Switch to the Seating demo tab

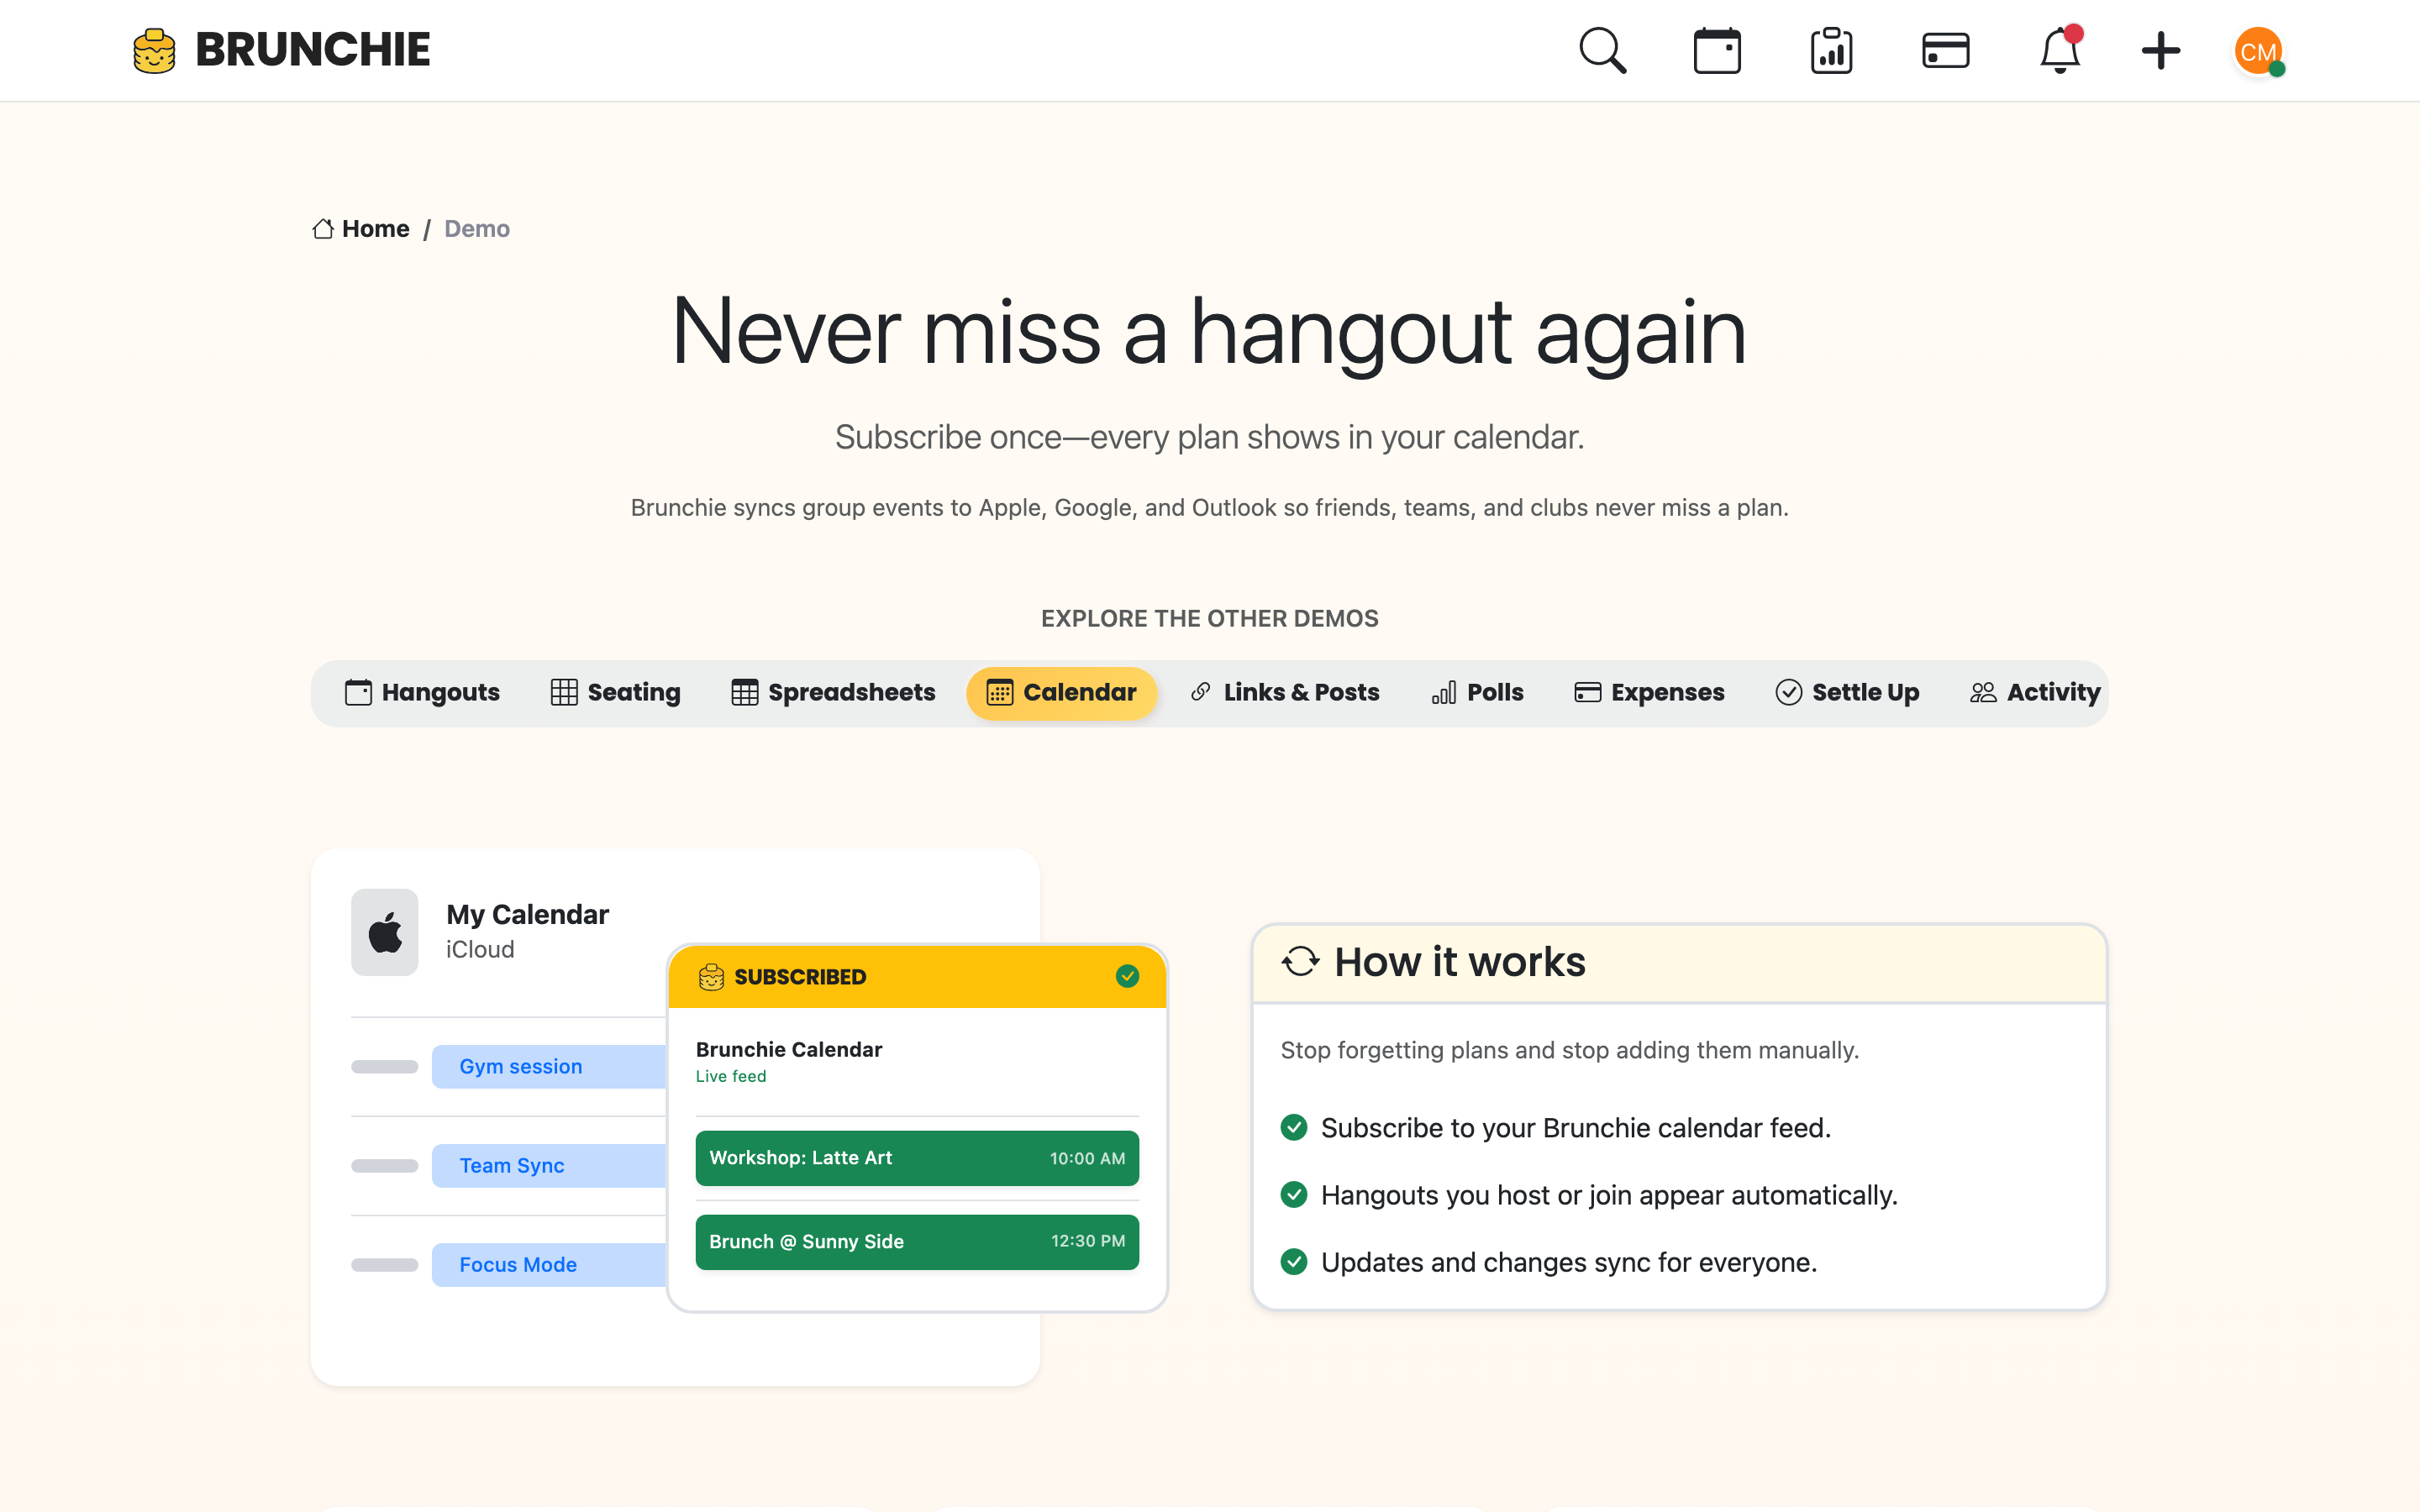point(615,692)
